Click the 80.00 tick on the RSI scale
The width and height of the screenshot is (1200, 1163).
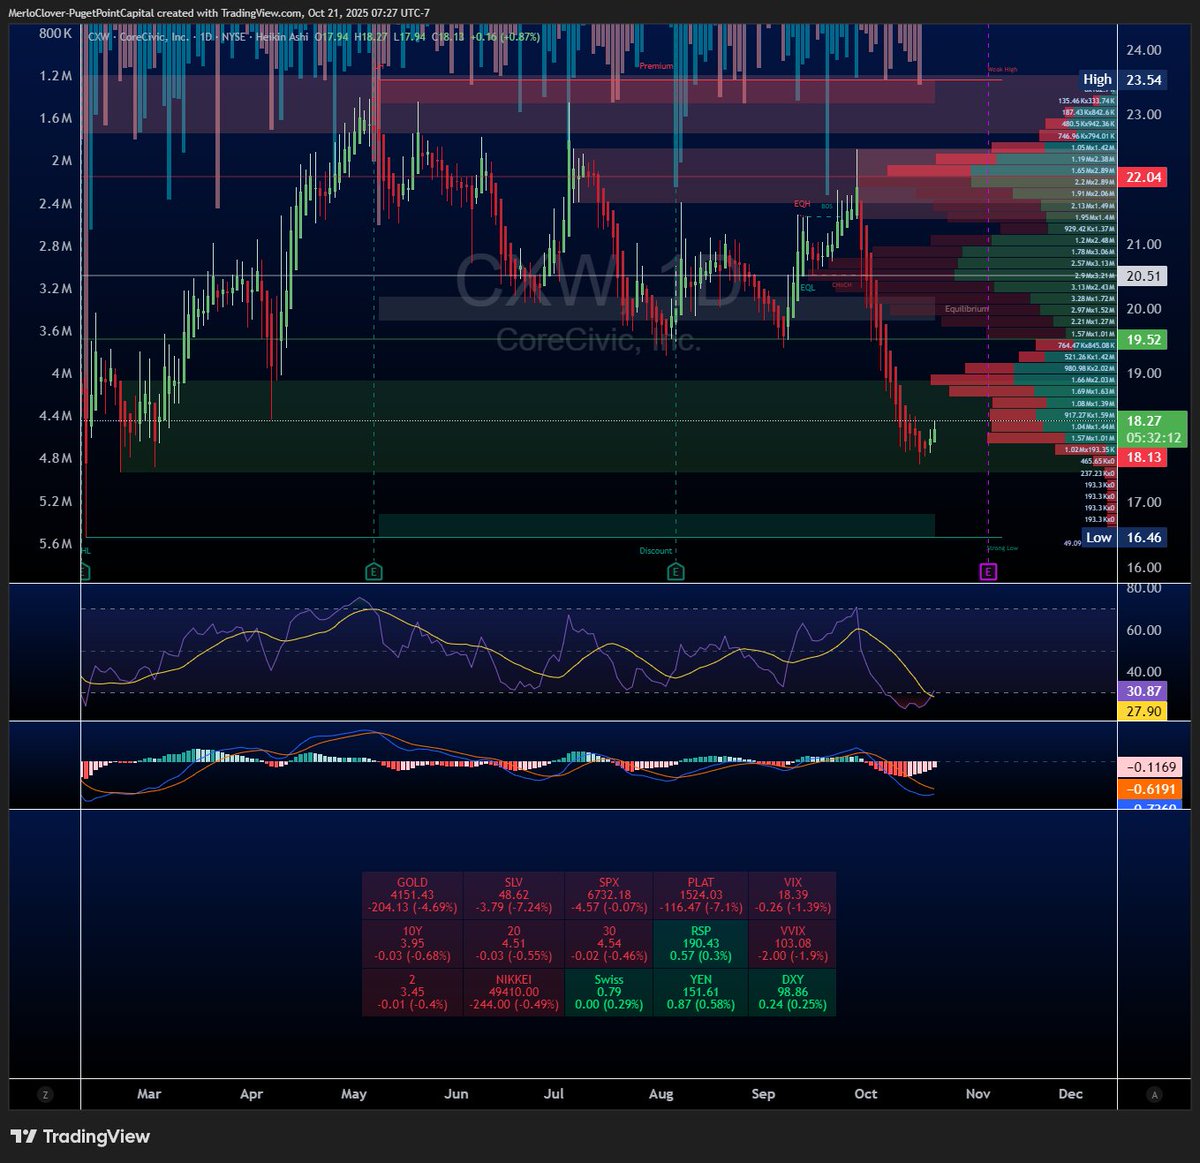tap(1144, 588)
